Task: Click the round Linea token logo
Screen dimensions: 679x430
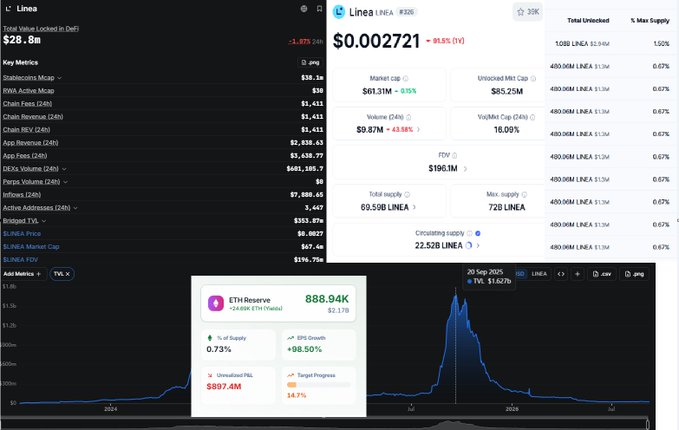Action: pos(339,12)
